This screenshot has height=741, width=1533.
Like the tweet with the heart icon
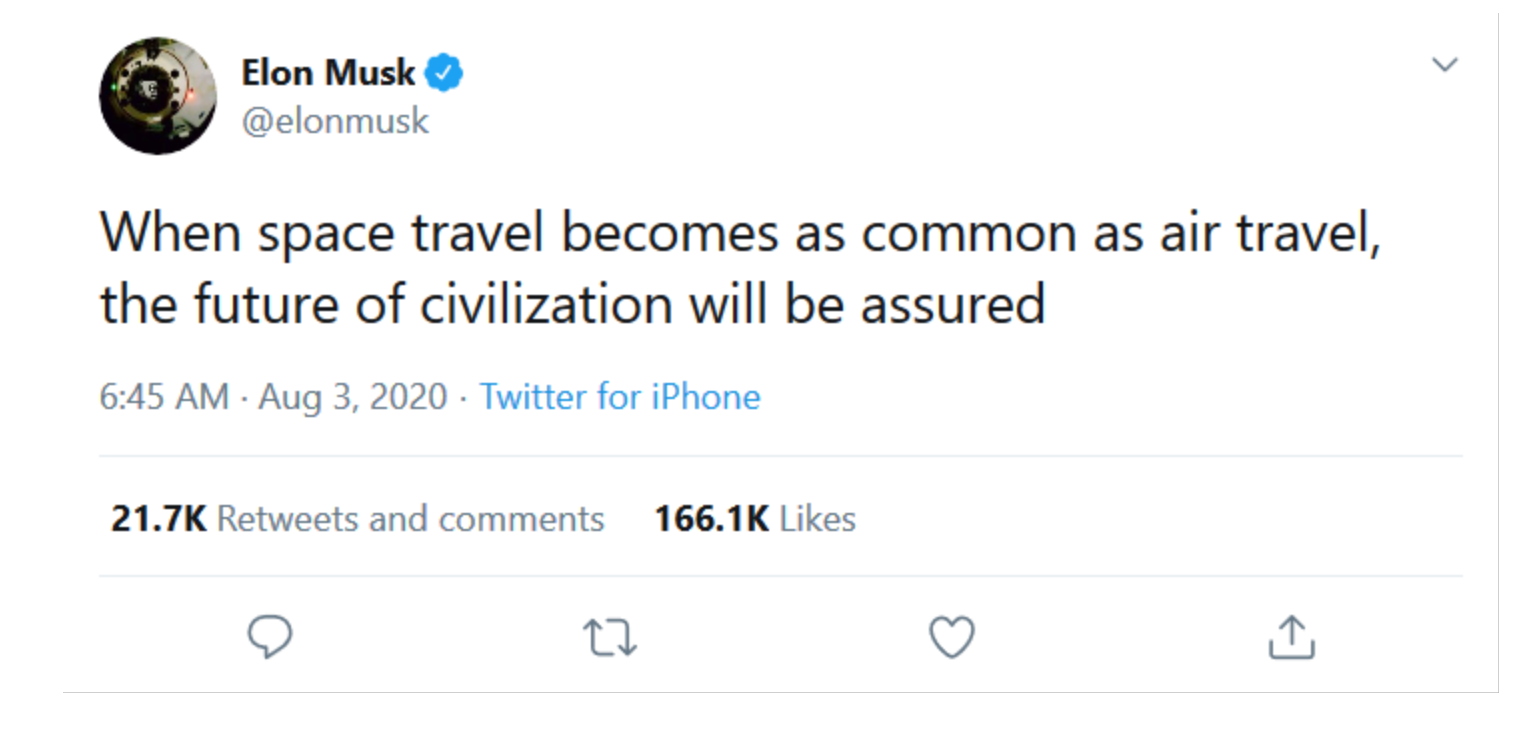click(x=951, y=637)
